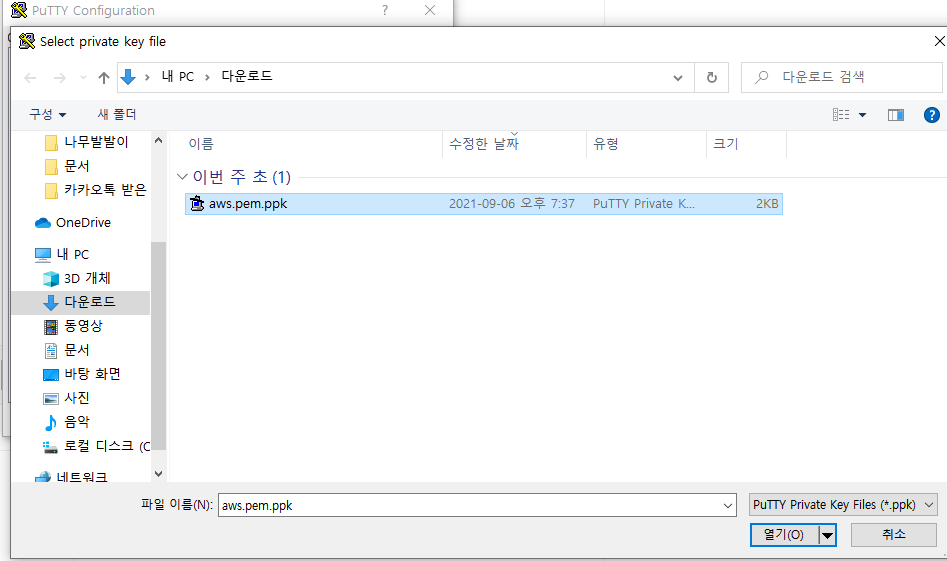The width and height of the screenshot is (947, 561).
Task: Refresh the folder view
Action: 711,77
